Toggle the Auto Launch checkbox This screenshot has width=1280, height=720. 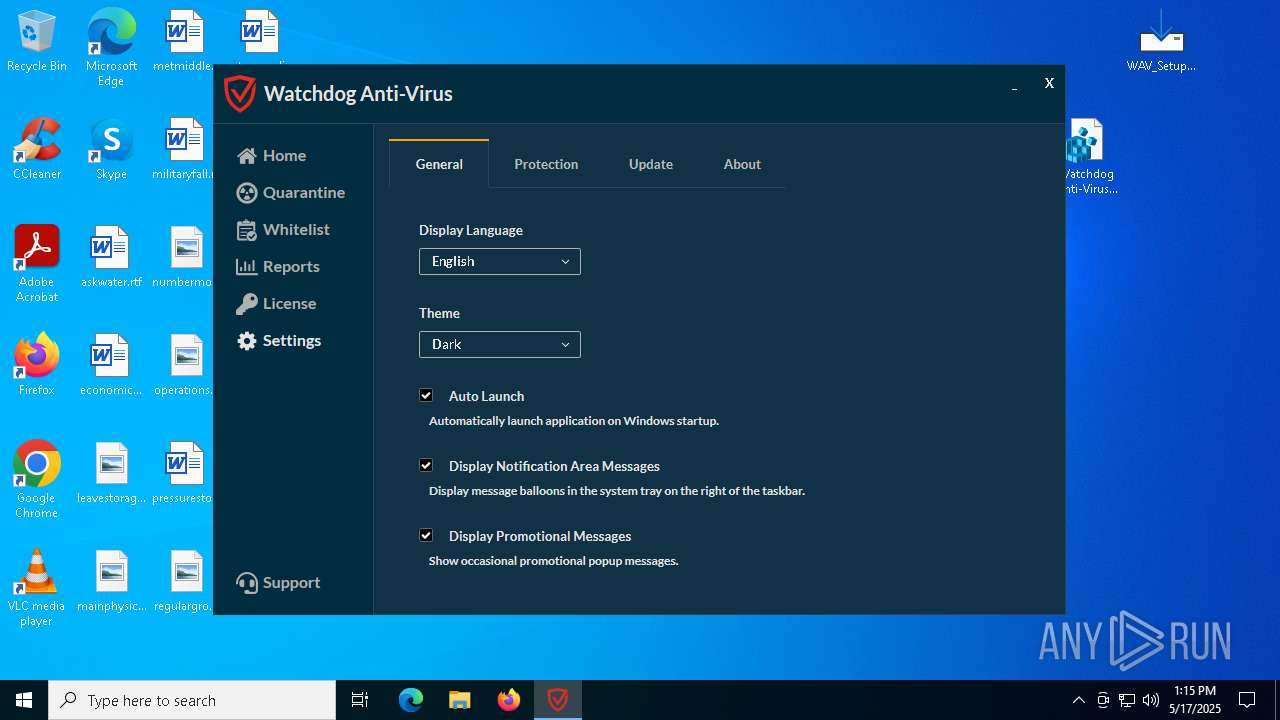(x=426, y=396)
